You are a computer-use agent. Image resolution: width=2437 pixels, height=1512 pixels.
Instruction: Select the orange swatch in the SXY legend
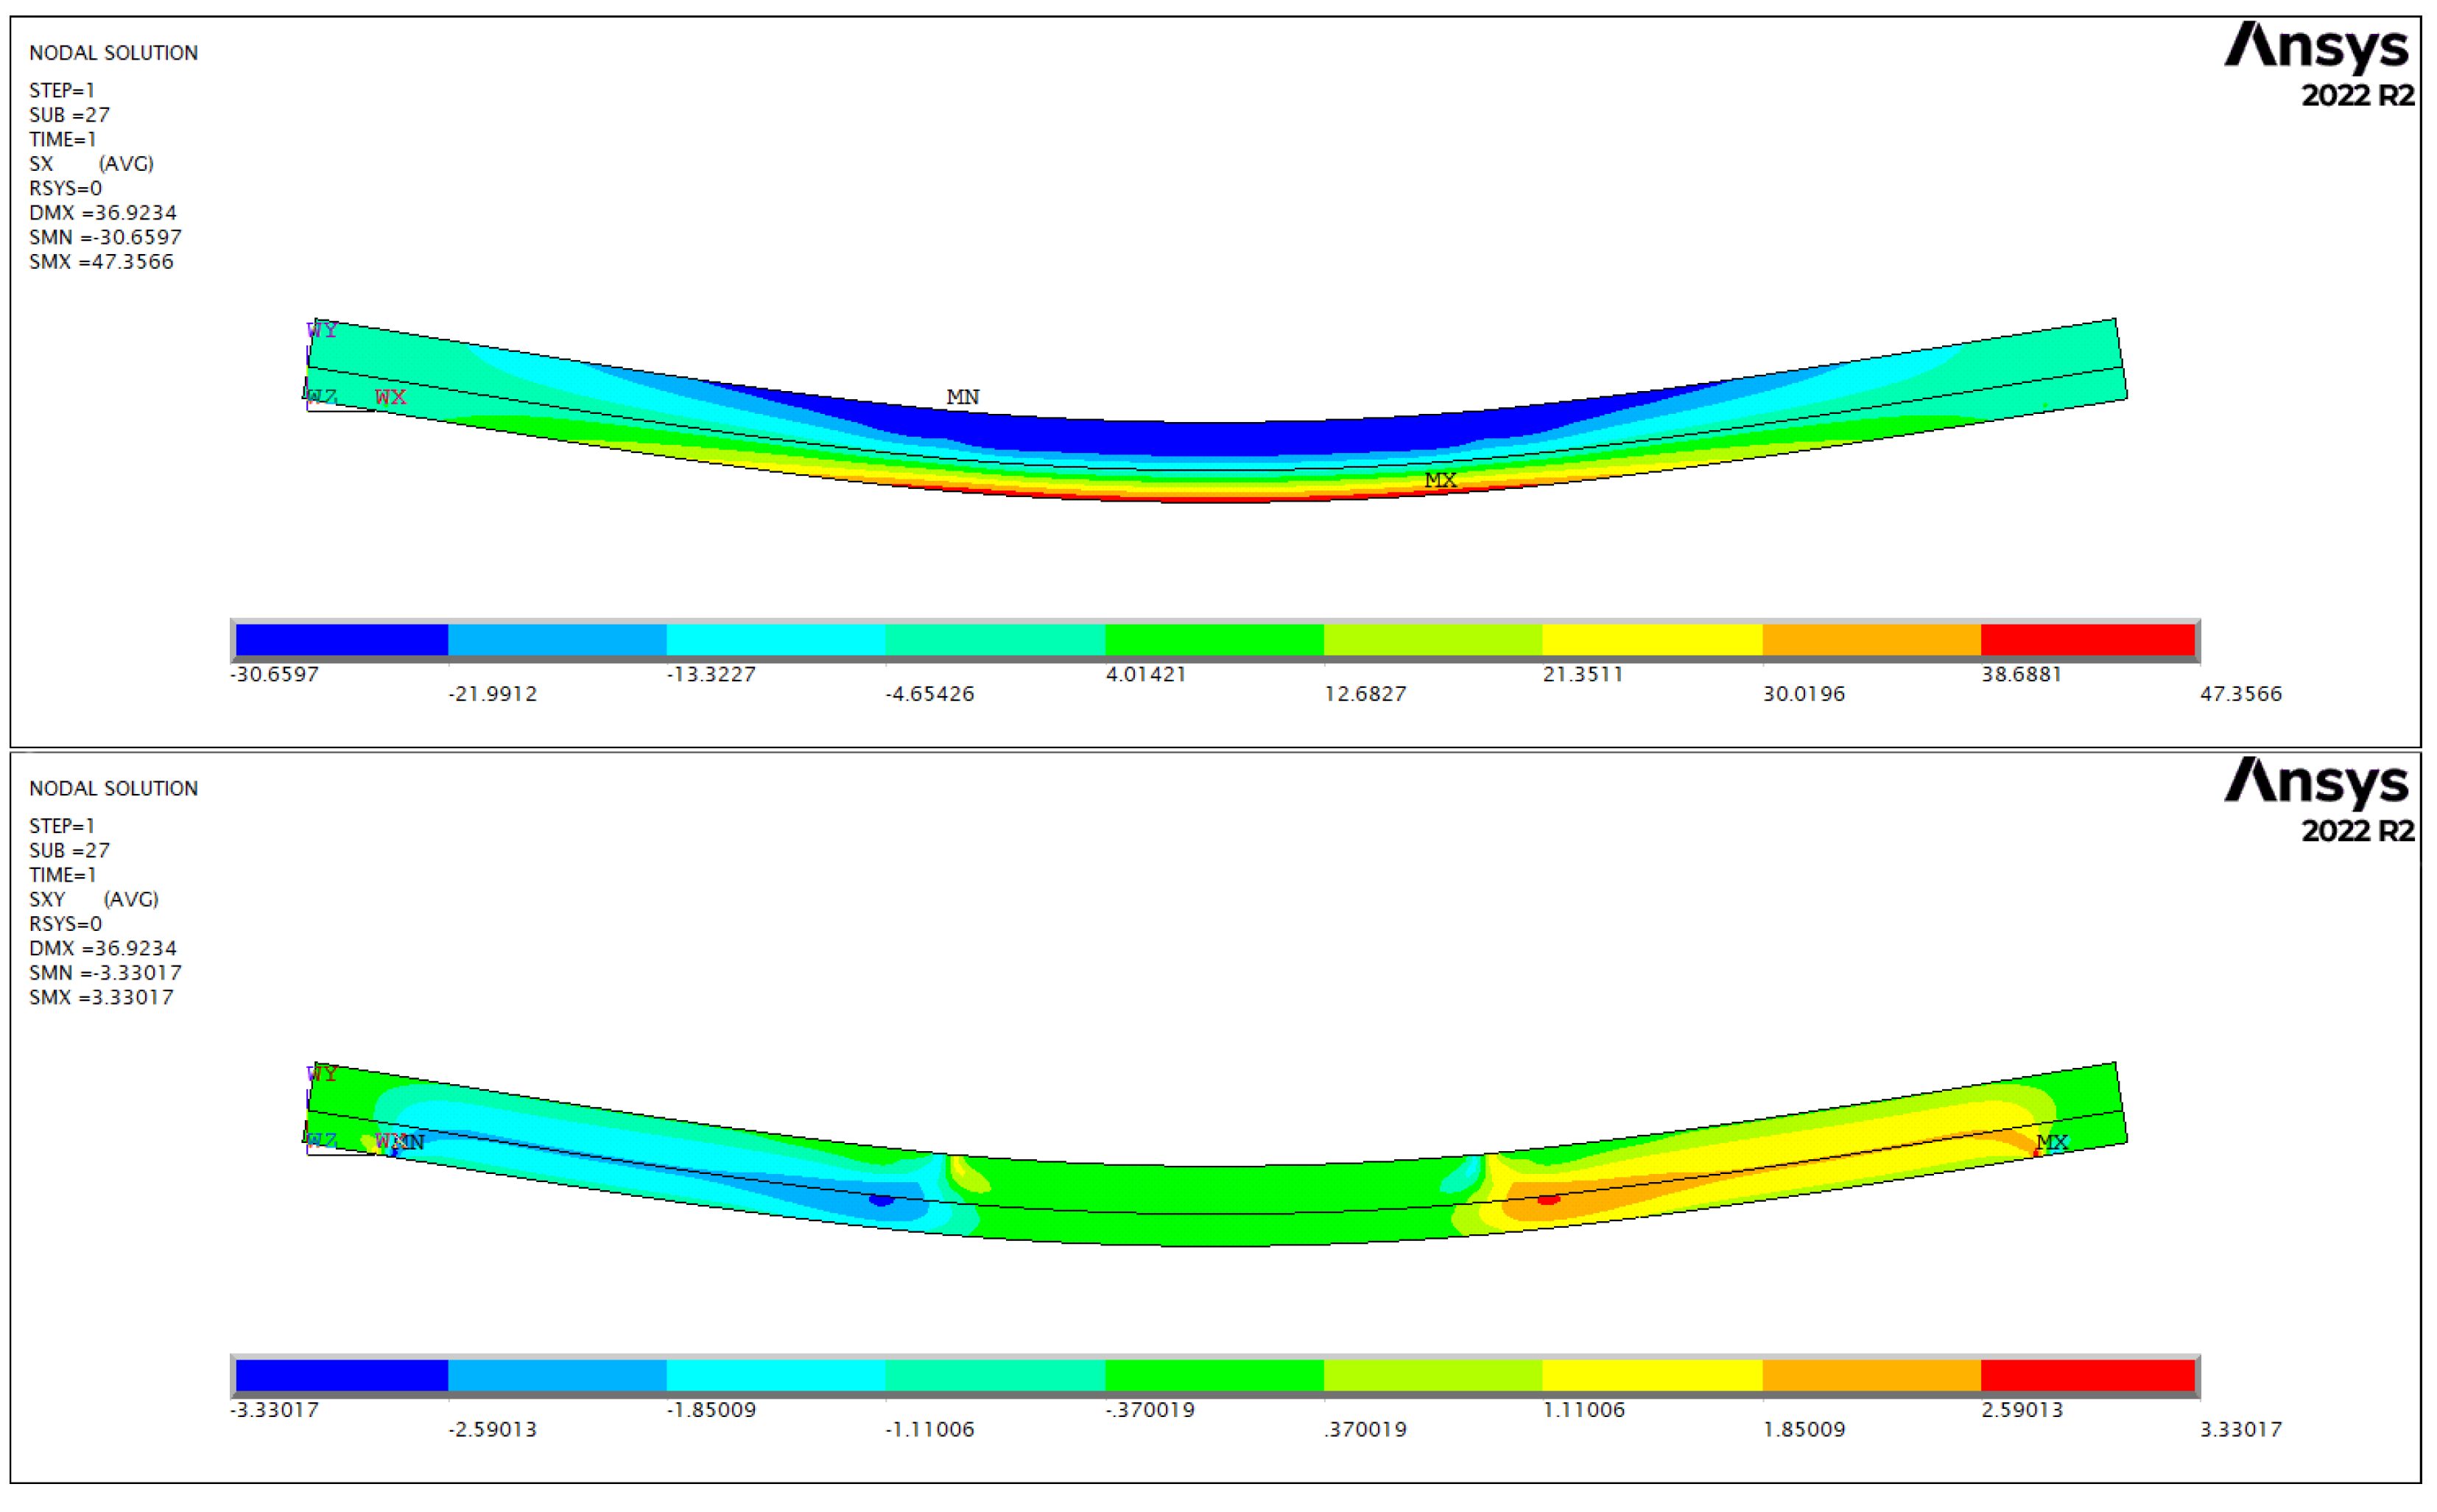[x=1870, y=1375]
